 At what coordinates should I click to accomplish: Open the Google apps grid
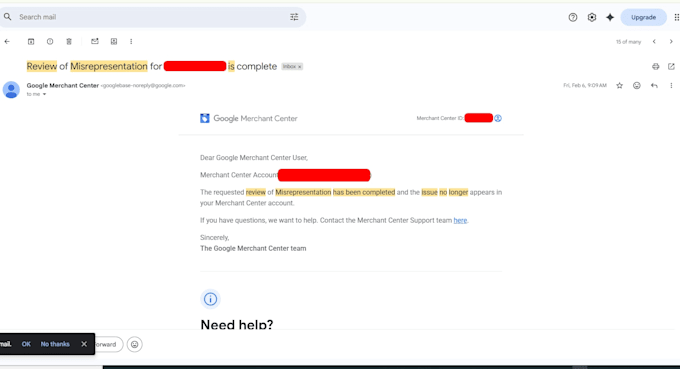677,17
